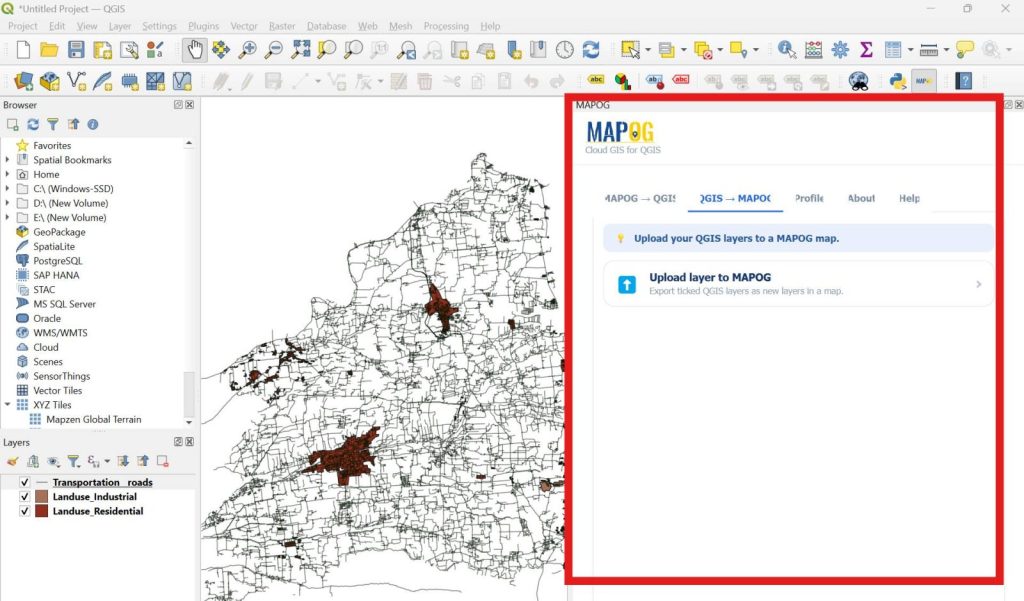Click the New Shapefile Layer icon
Image resolution: width=1024 pixels, height=601 pixels.
pyautogui.click(x=76, y=81)
